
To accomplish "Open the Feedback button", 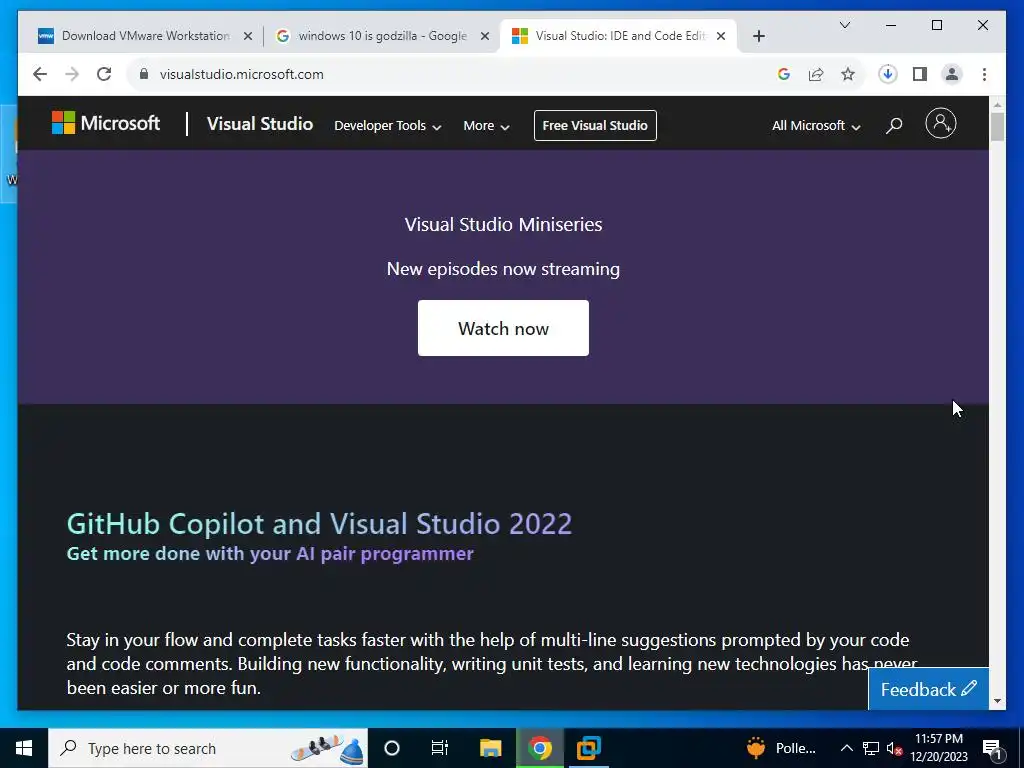I will [928, 689].
